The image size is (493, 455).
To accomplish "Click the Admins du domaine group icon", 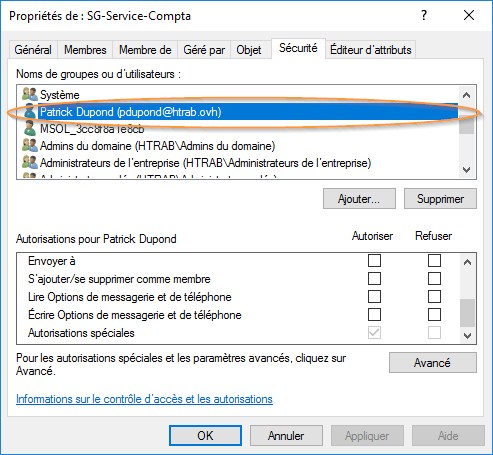I will (30, 146).
